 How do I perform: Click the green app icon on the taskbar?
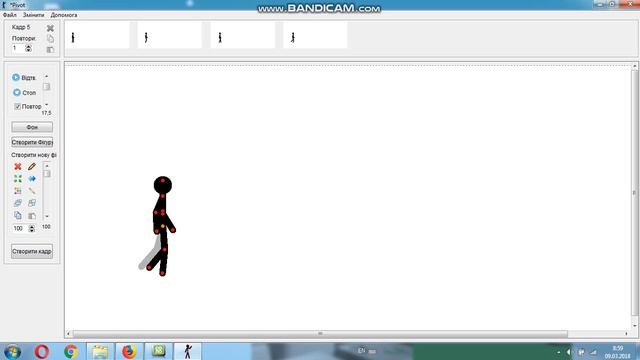(x=158, y=351)
